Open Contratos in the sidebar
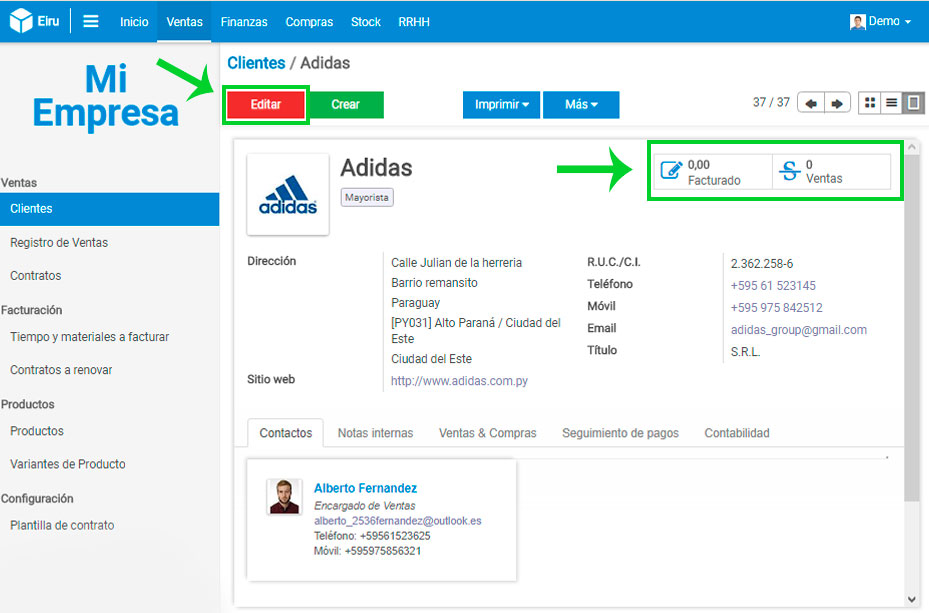Screen dimensions: 929x613 36,275
